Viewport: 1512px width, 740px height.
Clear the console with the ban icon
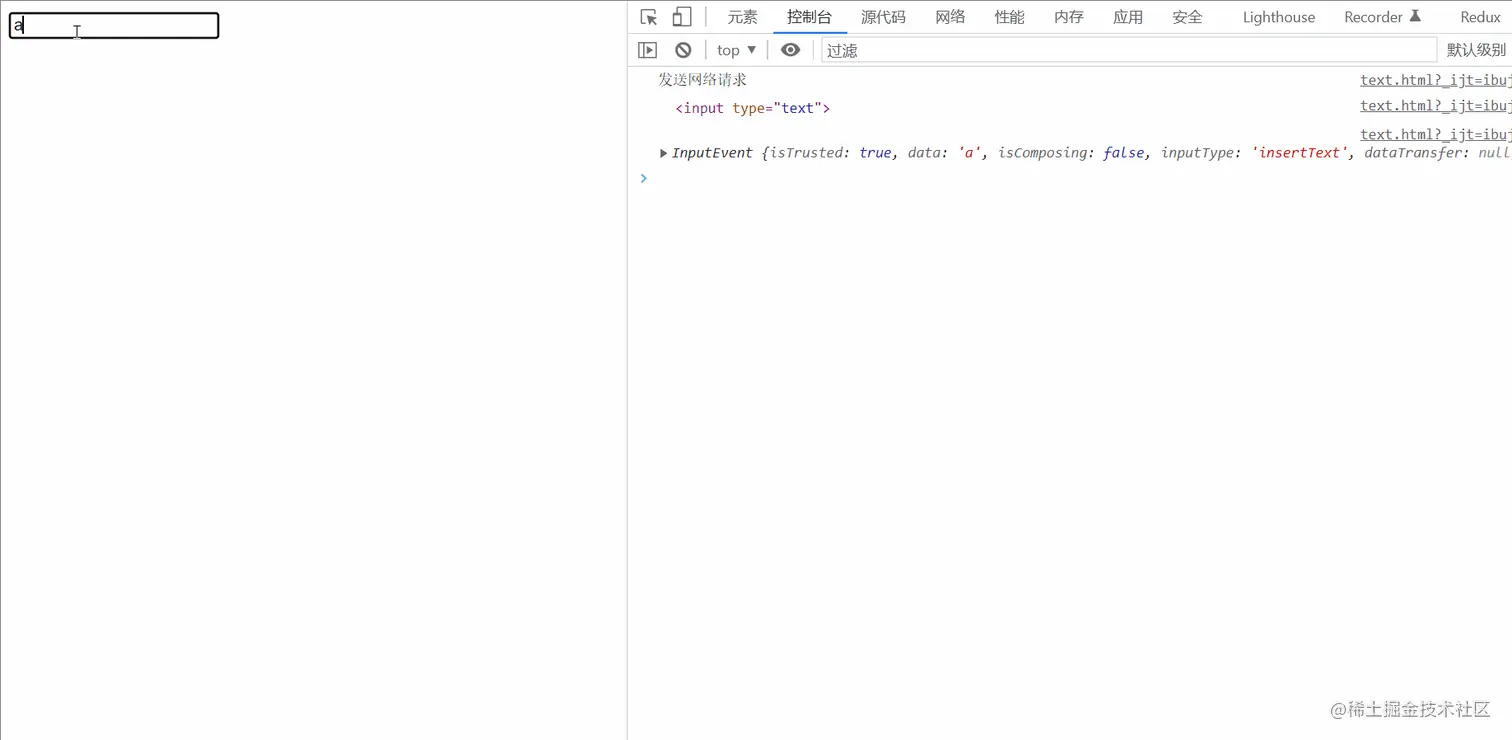coord(683,50)
